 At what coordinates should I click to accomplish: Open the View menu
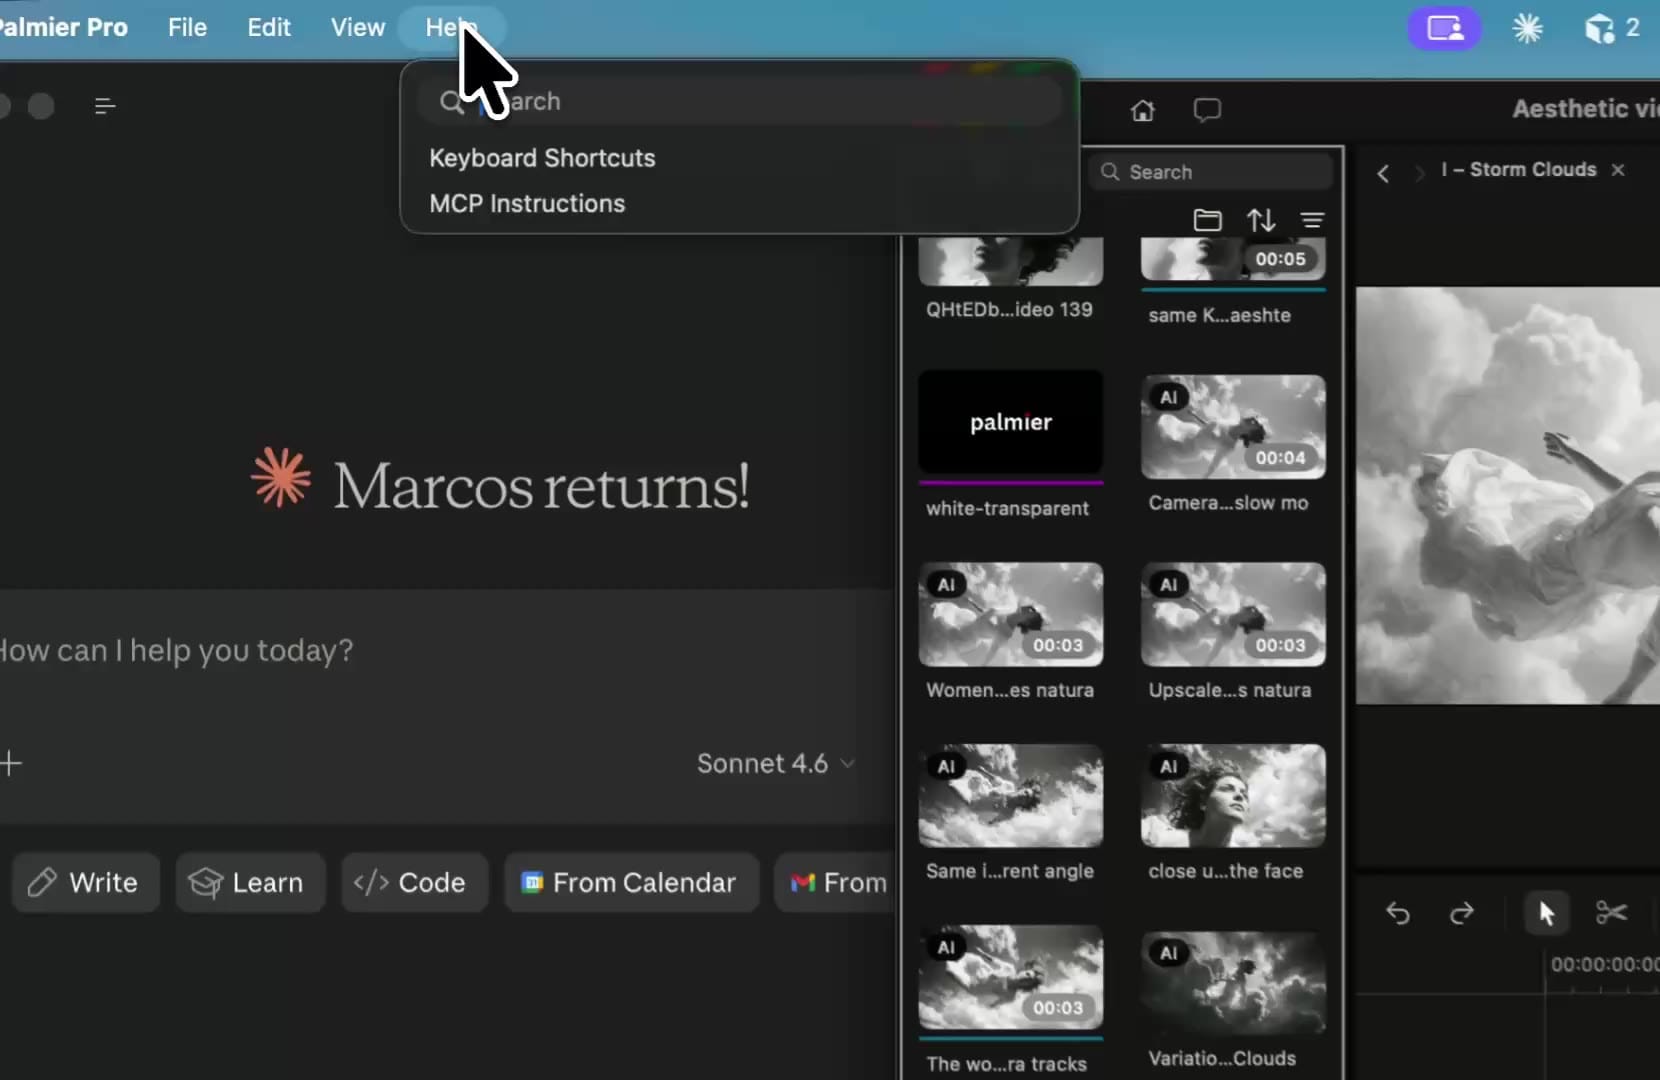click(358, 27)
